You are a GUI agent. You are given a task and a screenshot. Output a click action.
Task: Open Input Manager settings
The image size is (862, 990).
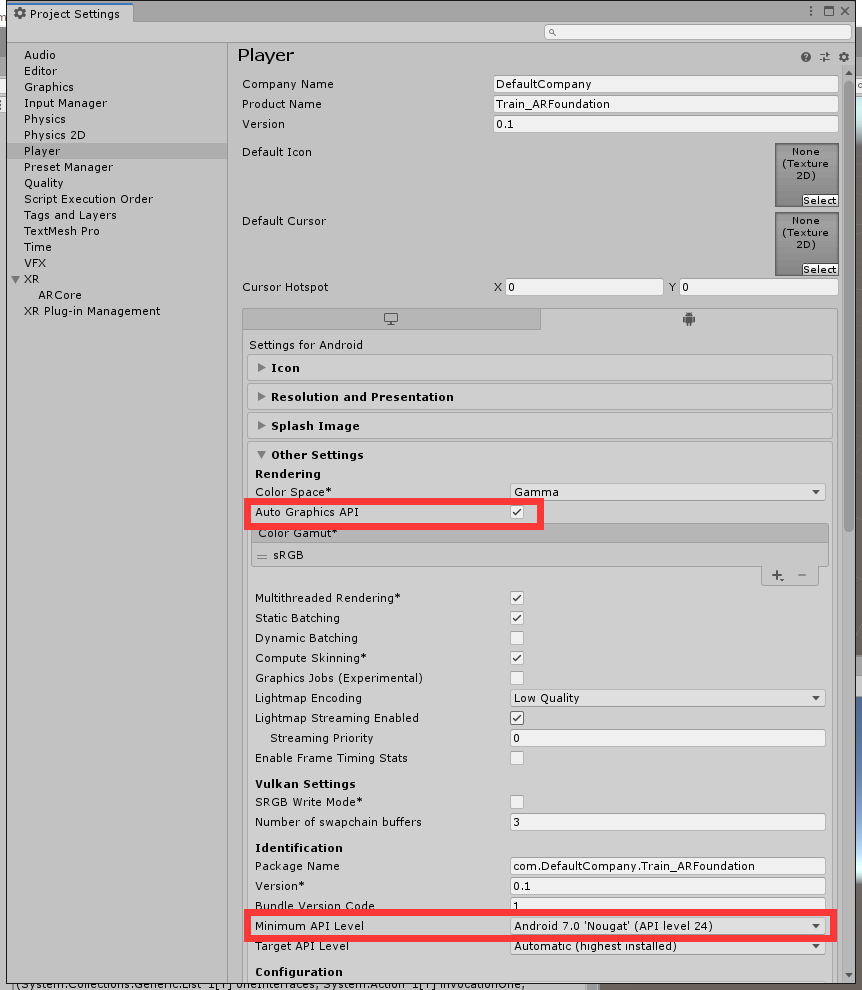click(66, 103)
